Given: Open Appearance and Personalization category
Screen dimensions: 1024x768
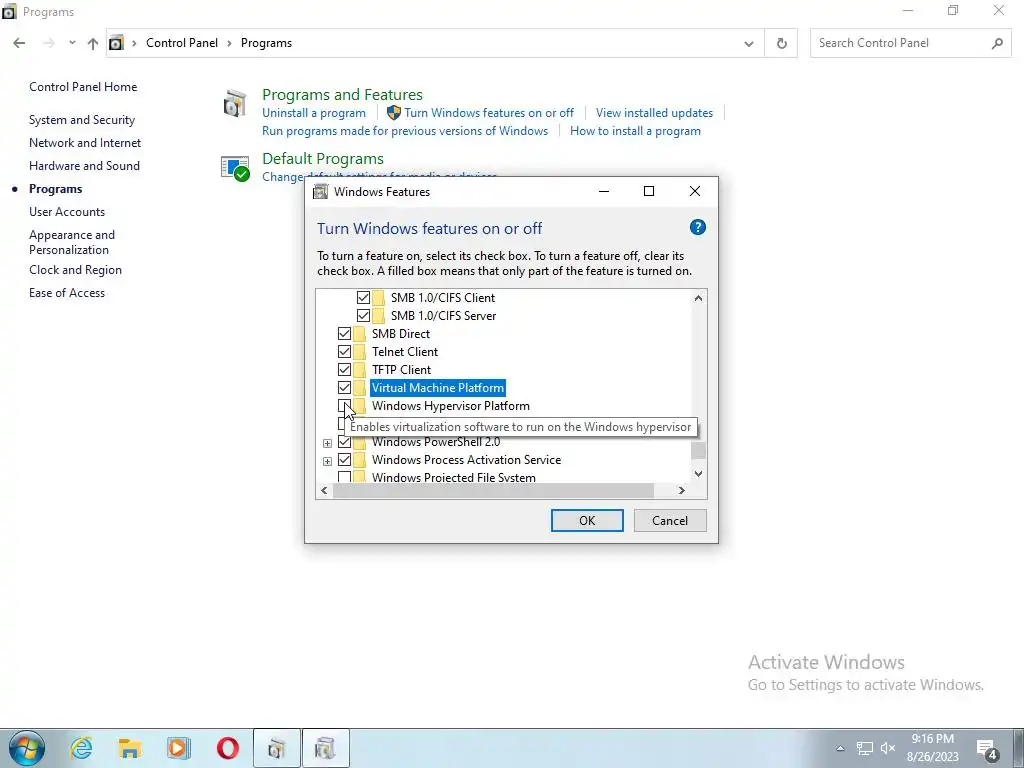Looking at the screenshot, I should click(72, 242).
